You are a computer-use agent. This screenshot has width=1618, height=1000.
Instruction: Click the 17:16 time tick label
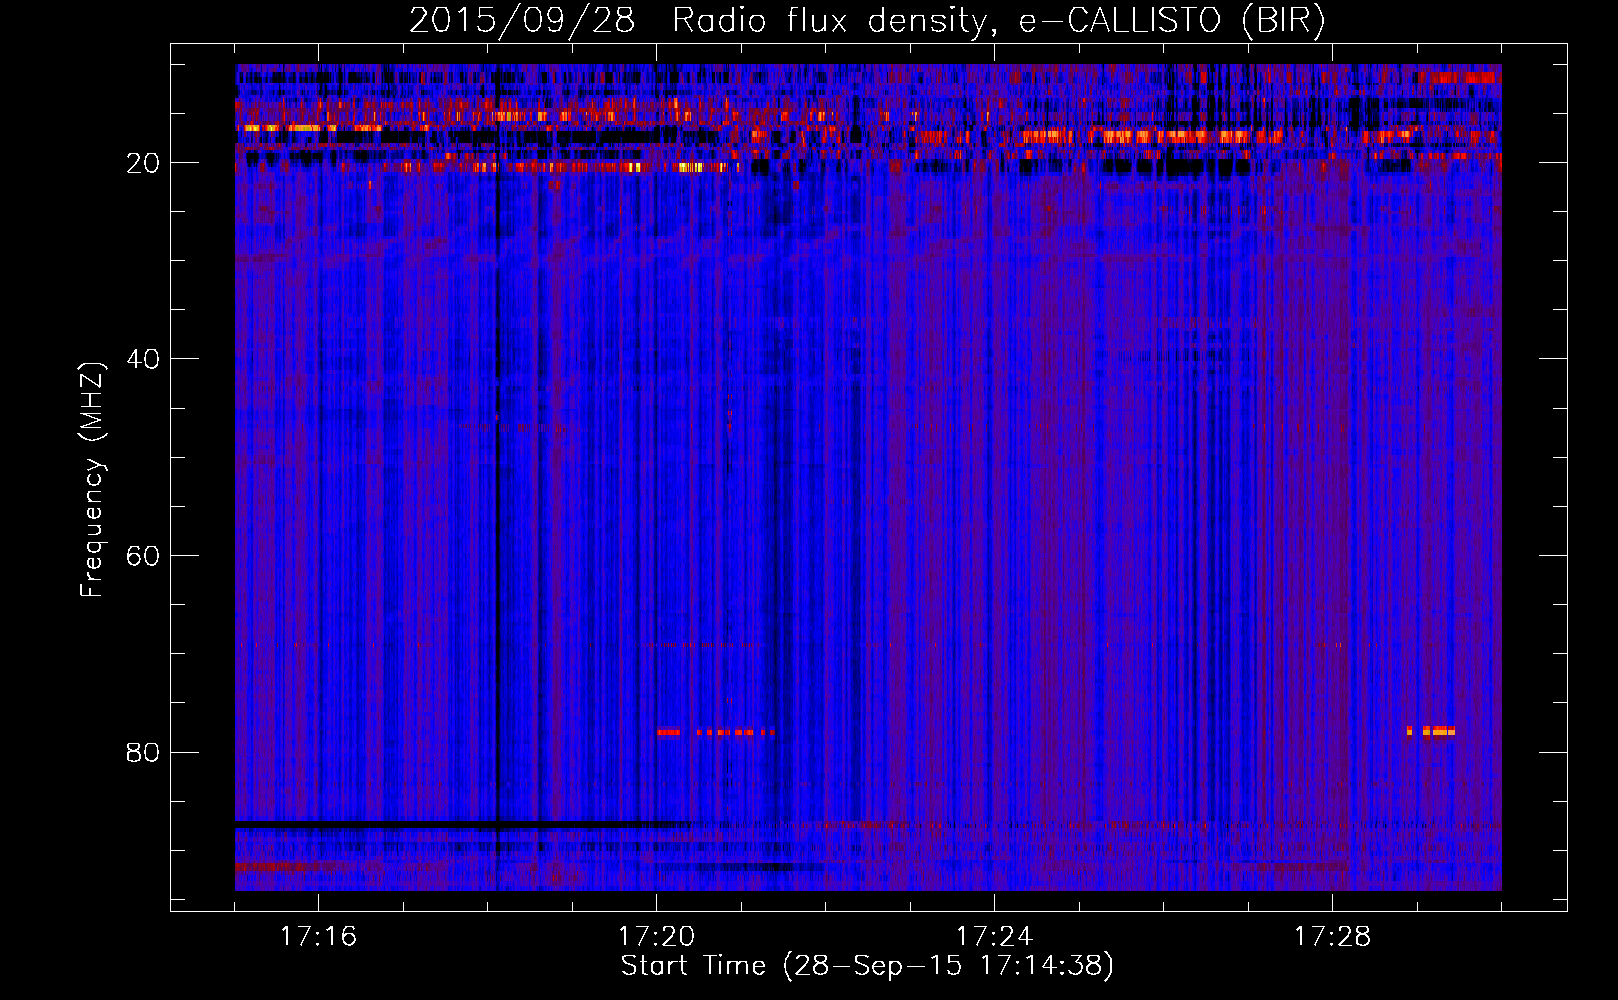[318, 937]
